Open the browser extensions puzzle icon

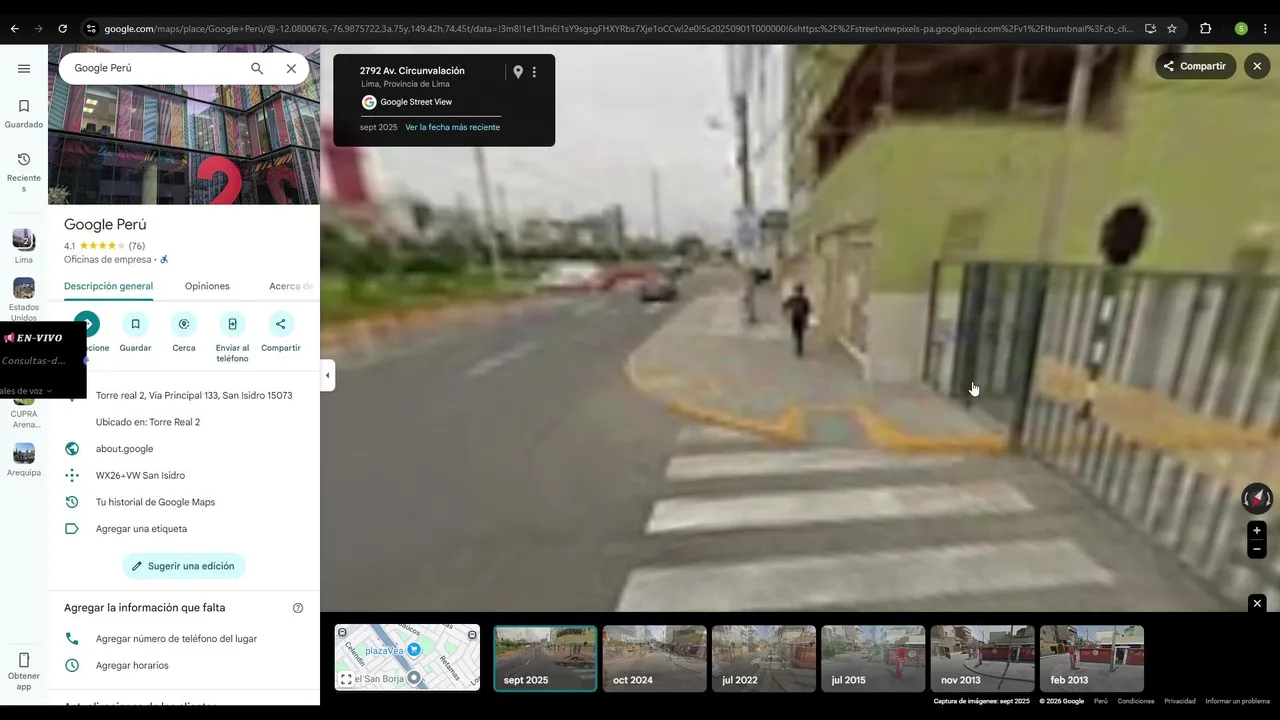coord(1205,29)
